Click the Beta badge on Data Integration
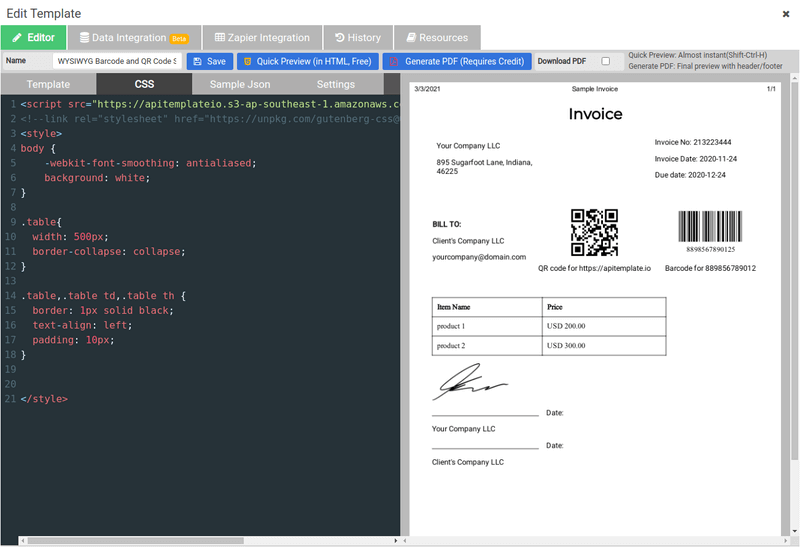Viewport: 800px width, 549px height. coord(179,39)
